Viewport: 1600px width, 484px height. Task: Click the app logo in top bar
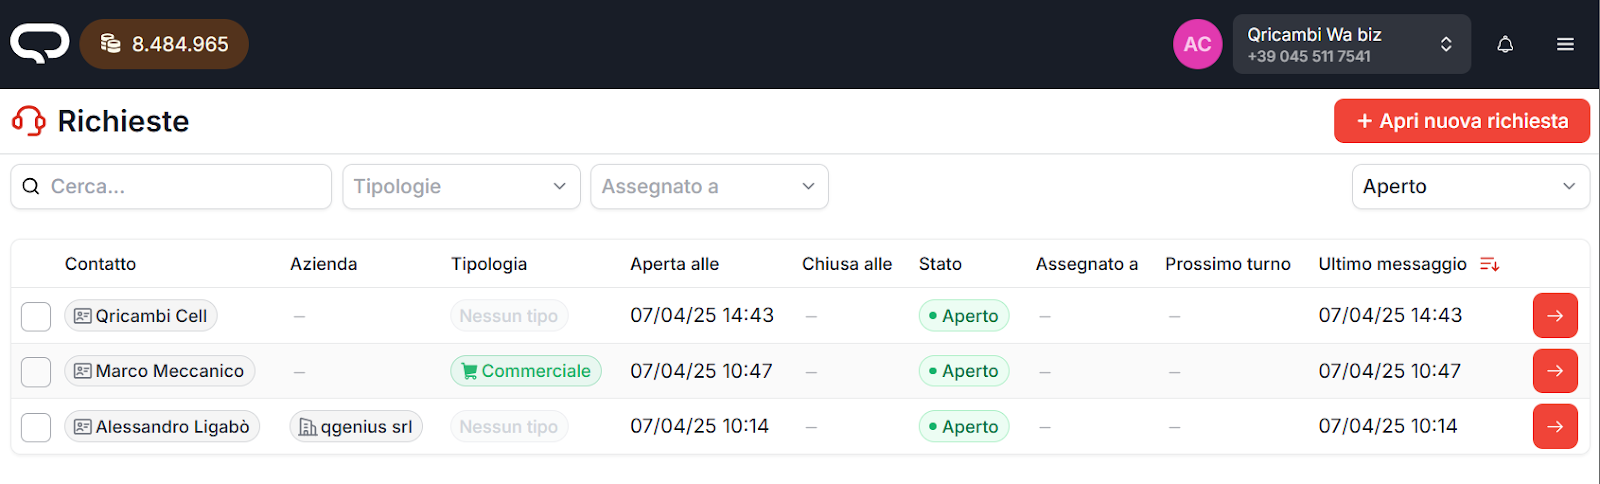point(40,44)
